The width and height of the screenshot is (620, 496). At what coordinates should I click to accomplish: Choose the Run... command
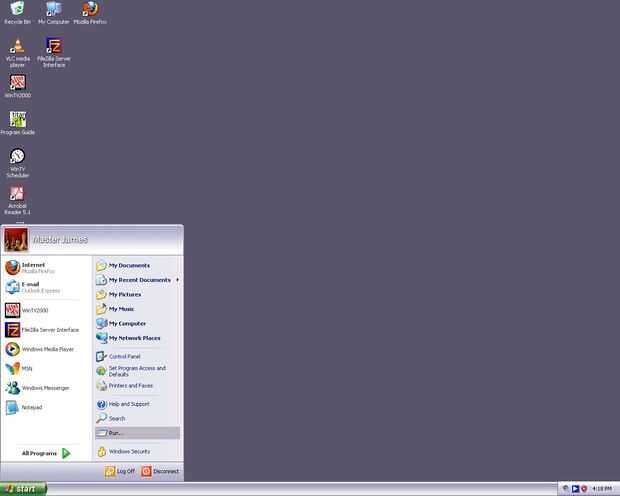point(137,433)
